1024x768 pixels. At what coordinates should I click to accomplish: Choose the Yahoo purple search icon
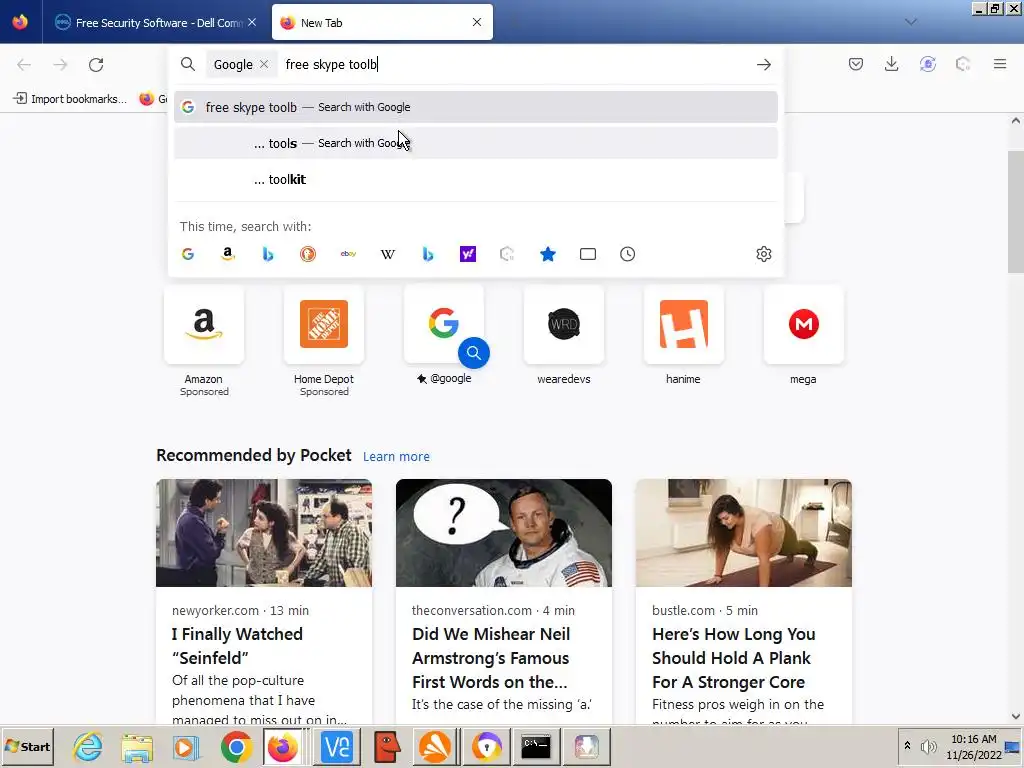click(x=468, y=254)
